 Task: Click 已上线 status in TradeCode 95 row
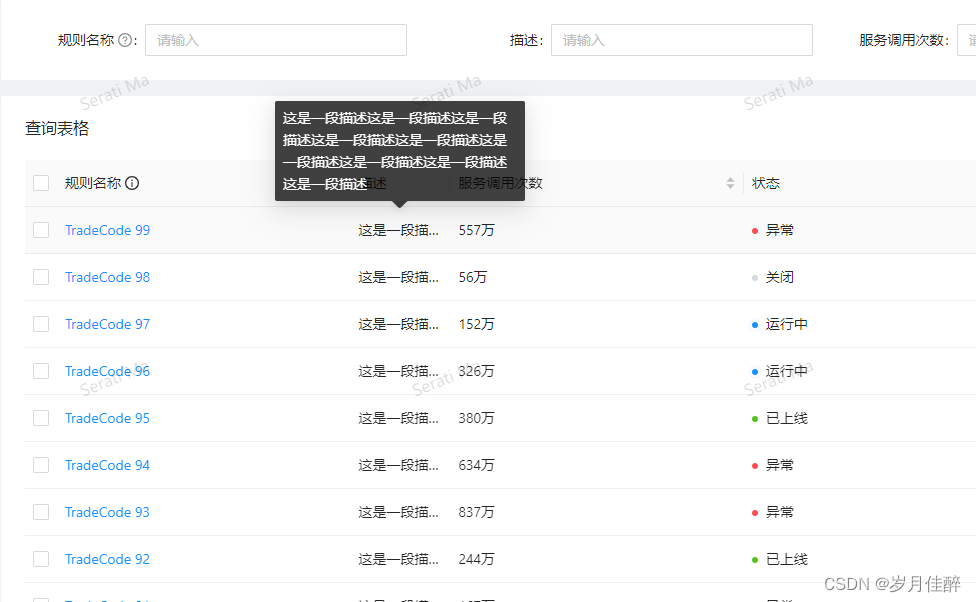click(787, 418)
